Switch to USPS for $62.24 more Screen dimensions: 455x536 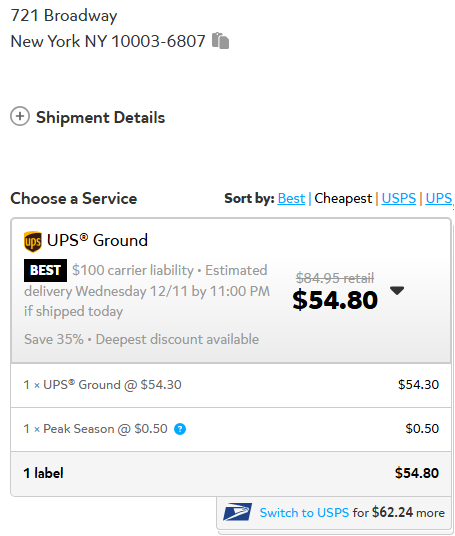point(352,512)
